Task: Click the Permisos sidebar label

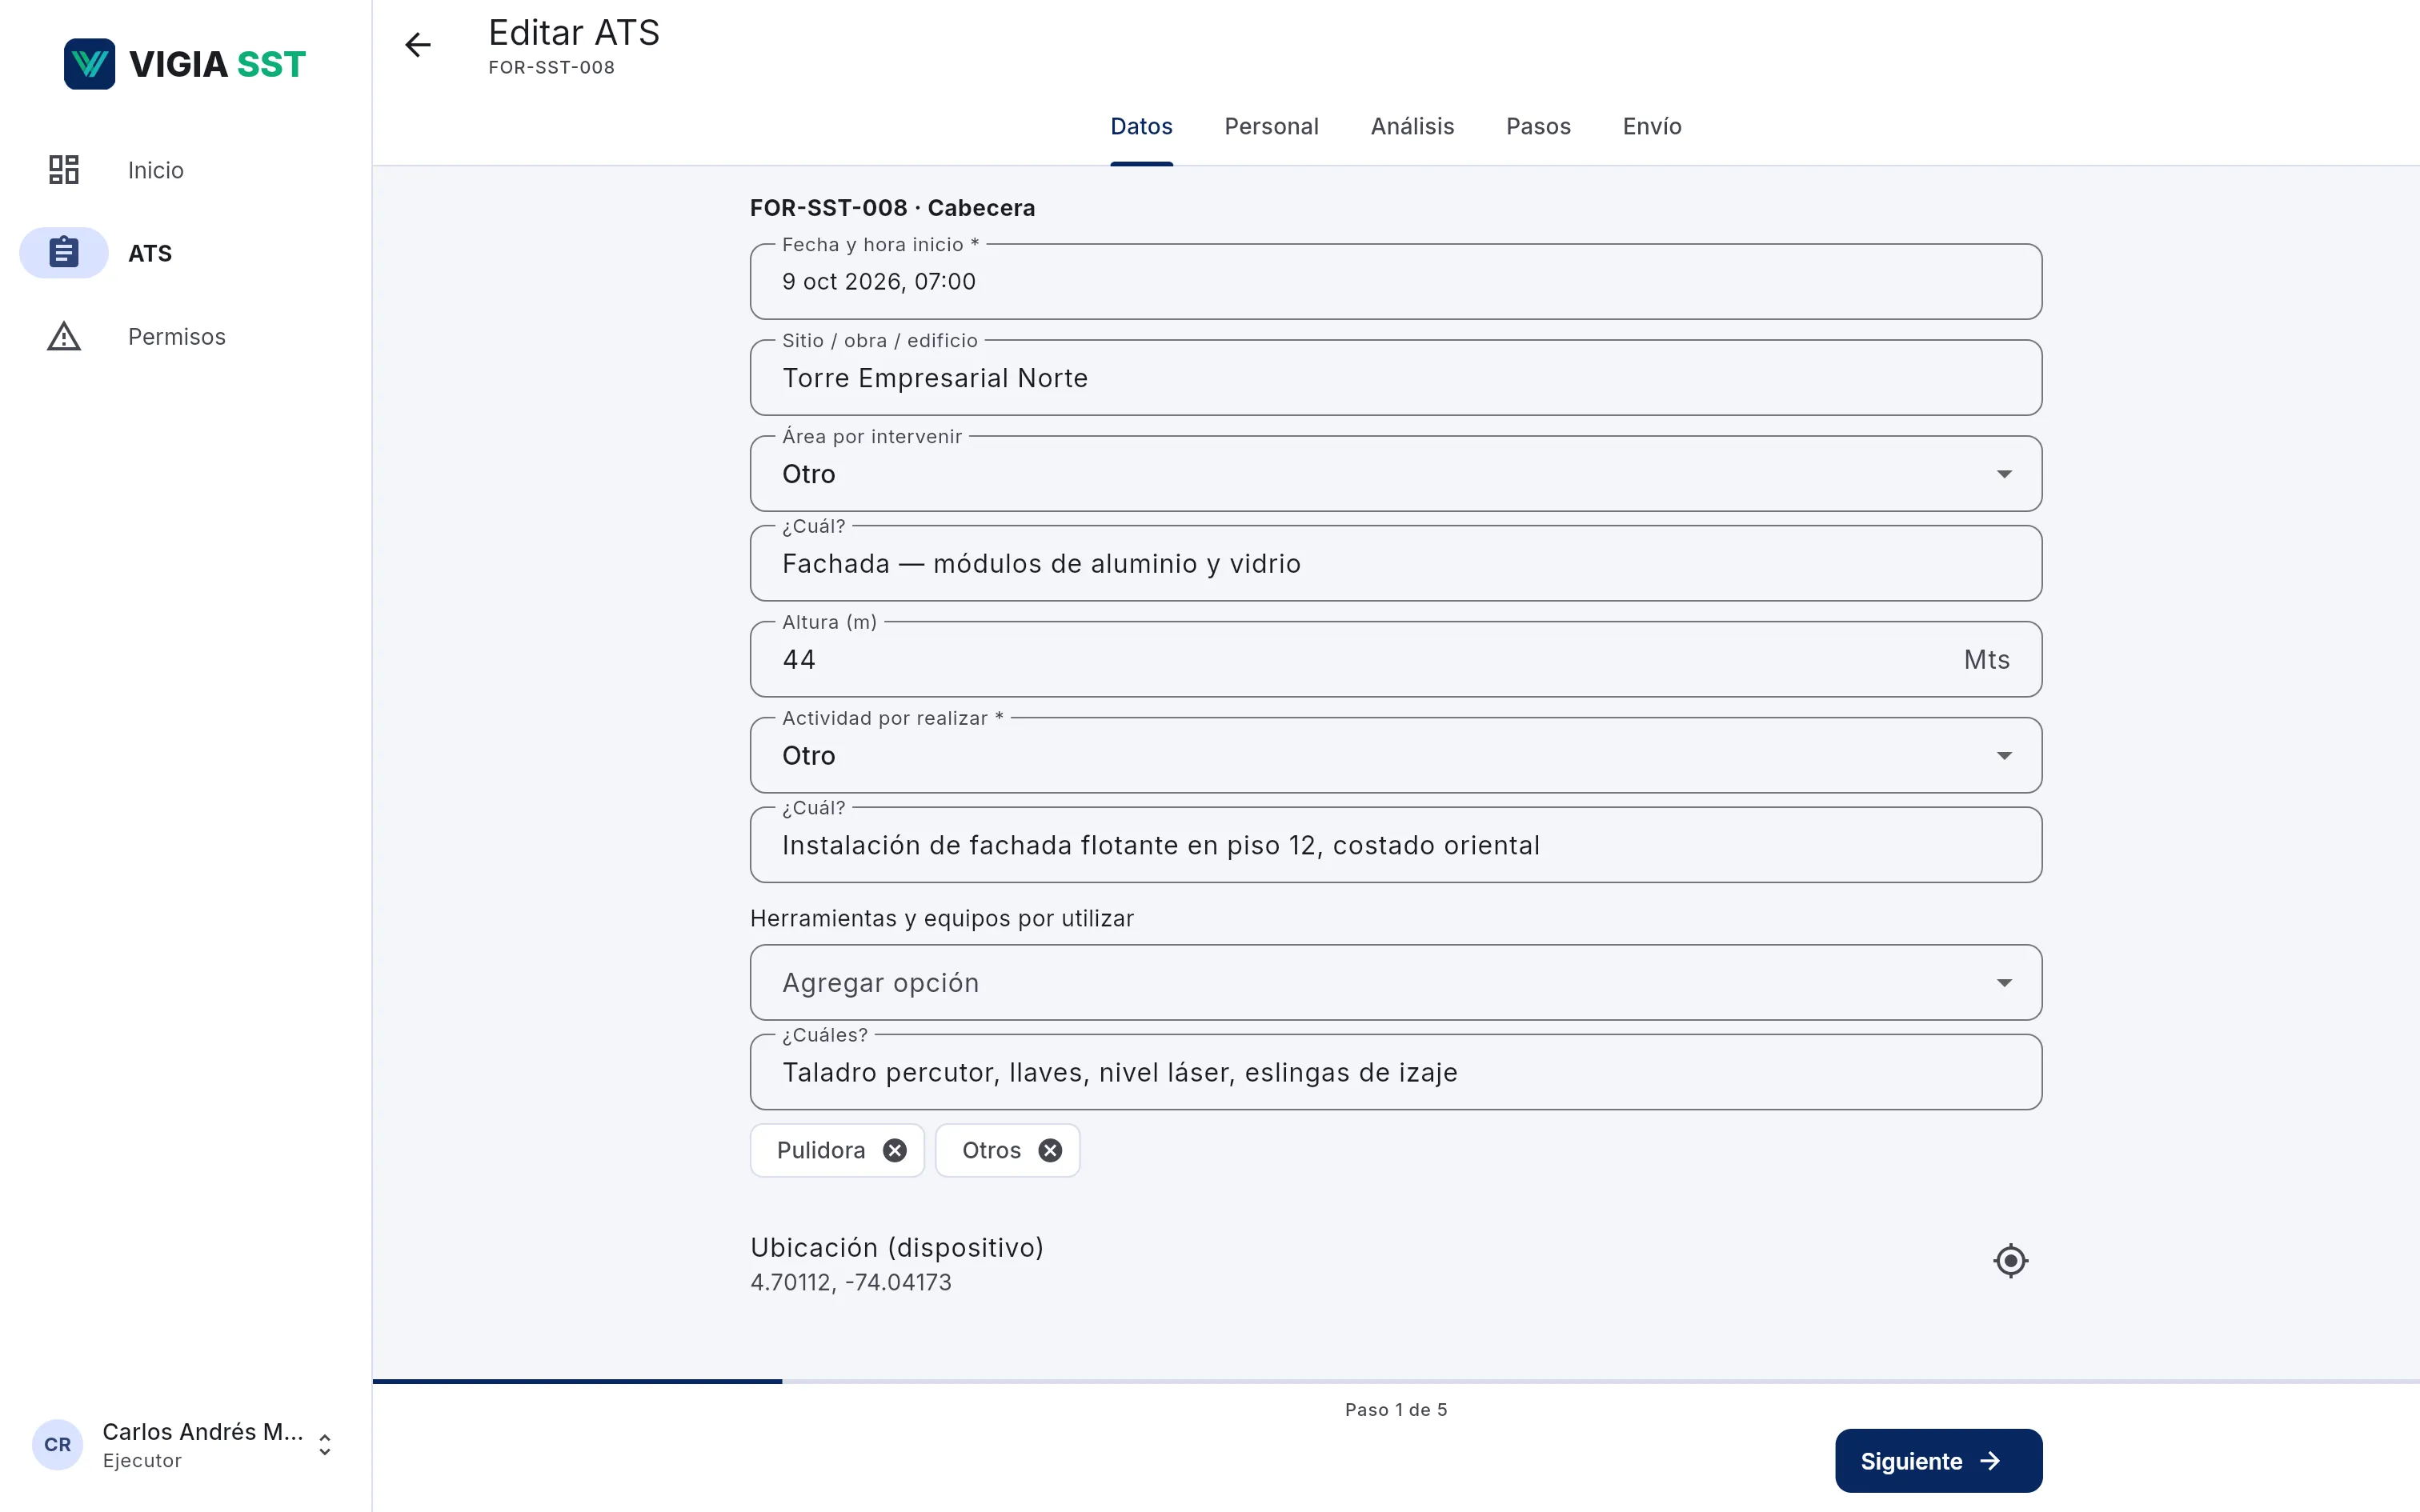Action: tap(177, 337)
